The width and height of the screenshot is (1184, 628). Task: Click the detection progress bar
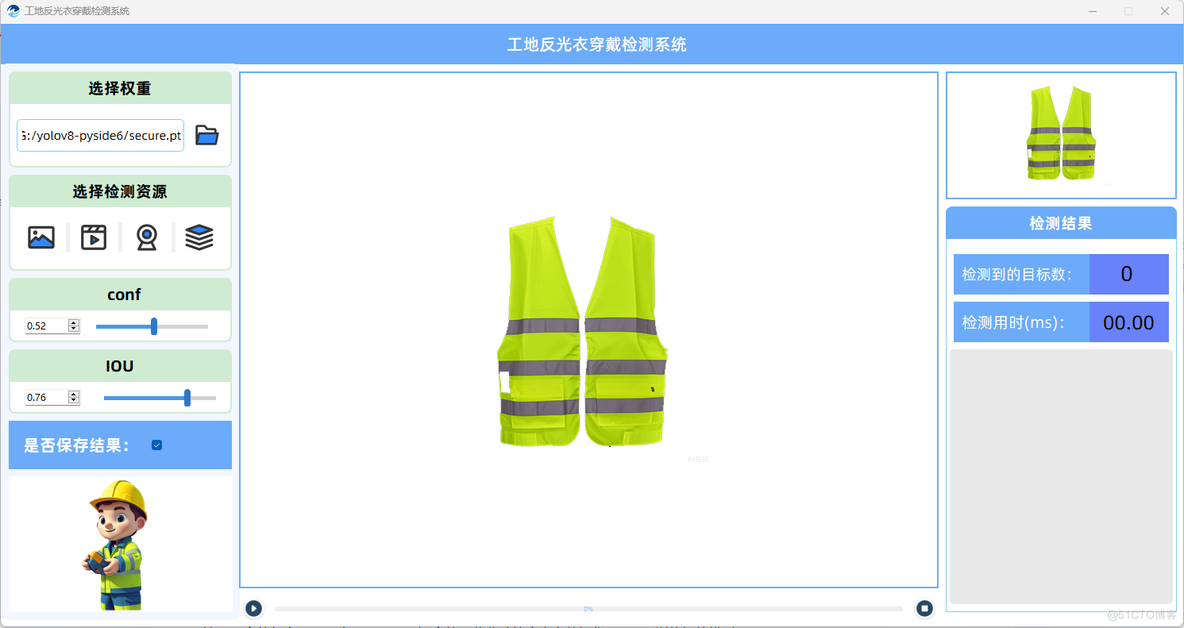(588, 608)
